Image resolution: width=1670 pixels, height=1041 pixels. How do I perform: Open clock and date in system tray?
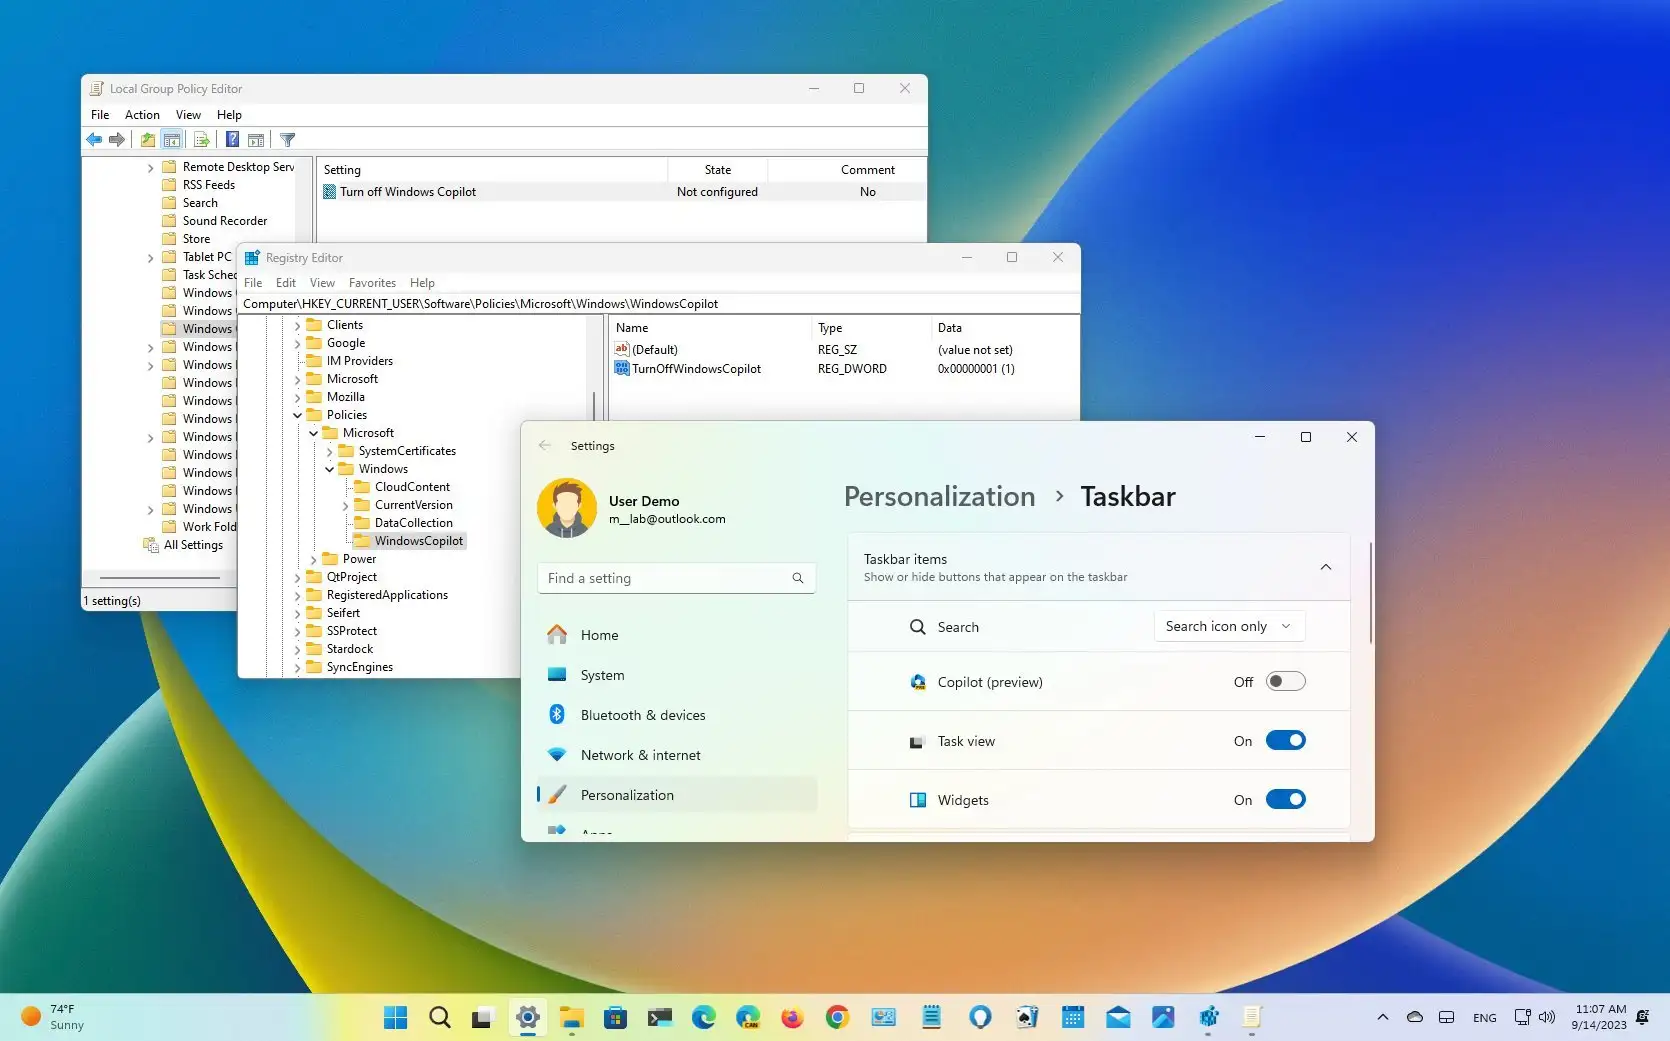pyautogui.click(x=1599, y=1017)
